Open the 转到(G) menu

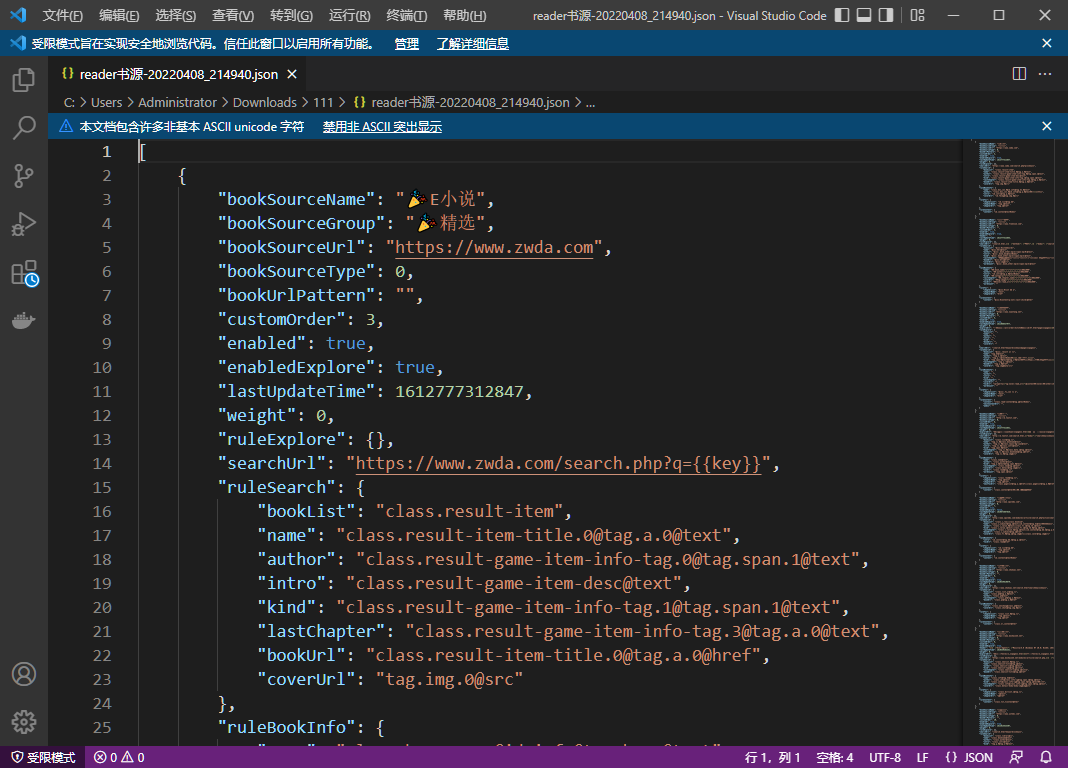pos(291,15)
